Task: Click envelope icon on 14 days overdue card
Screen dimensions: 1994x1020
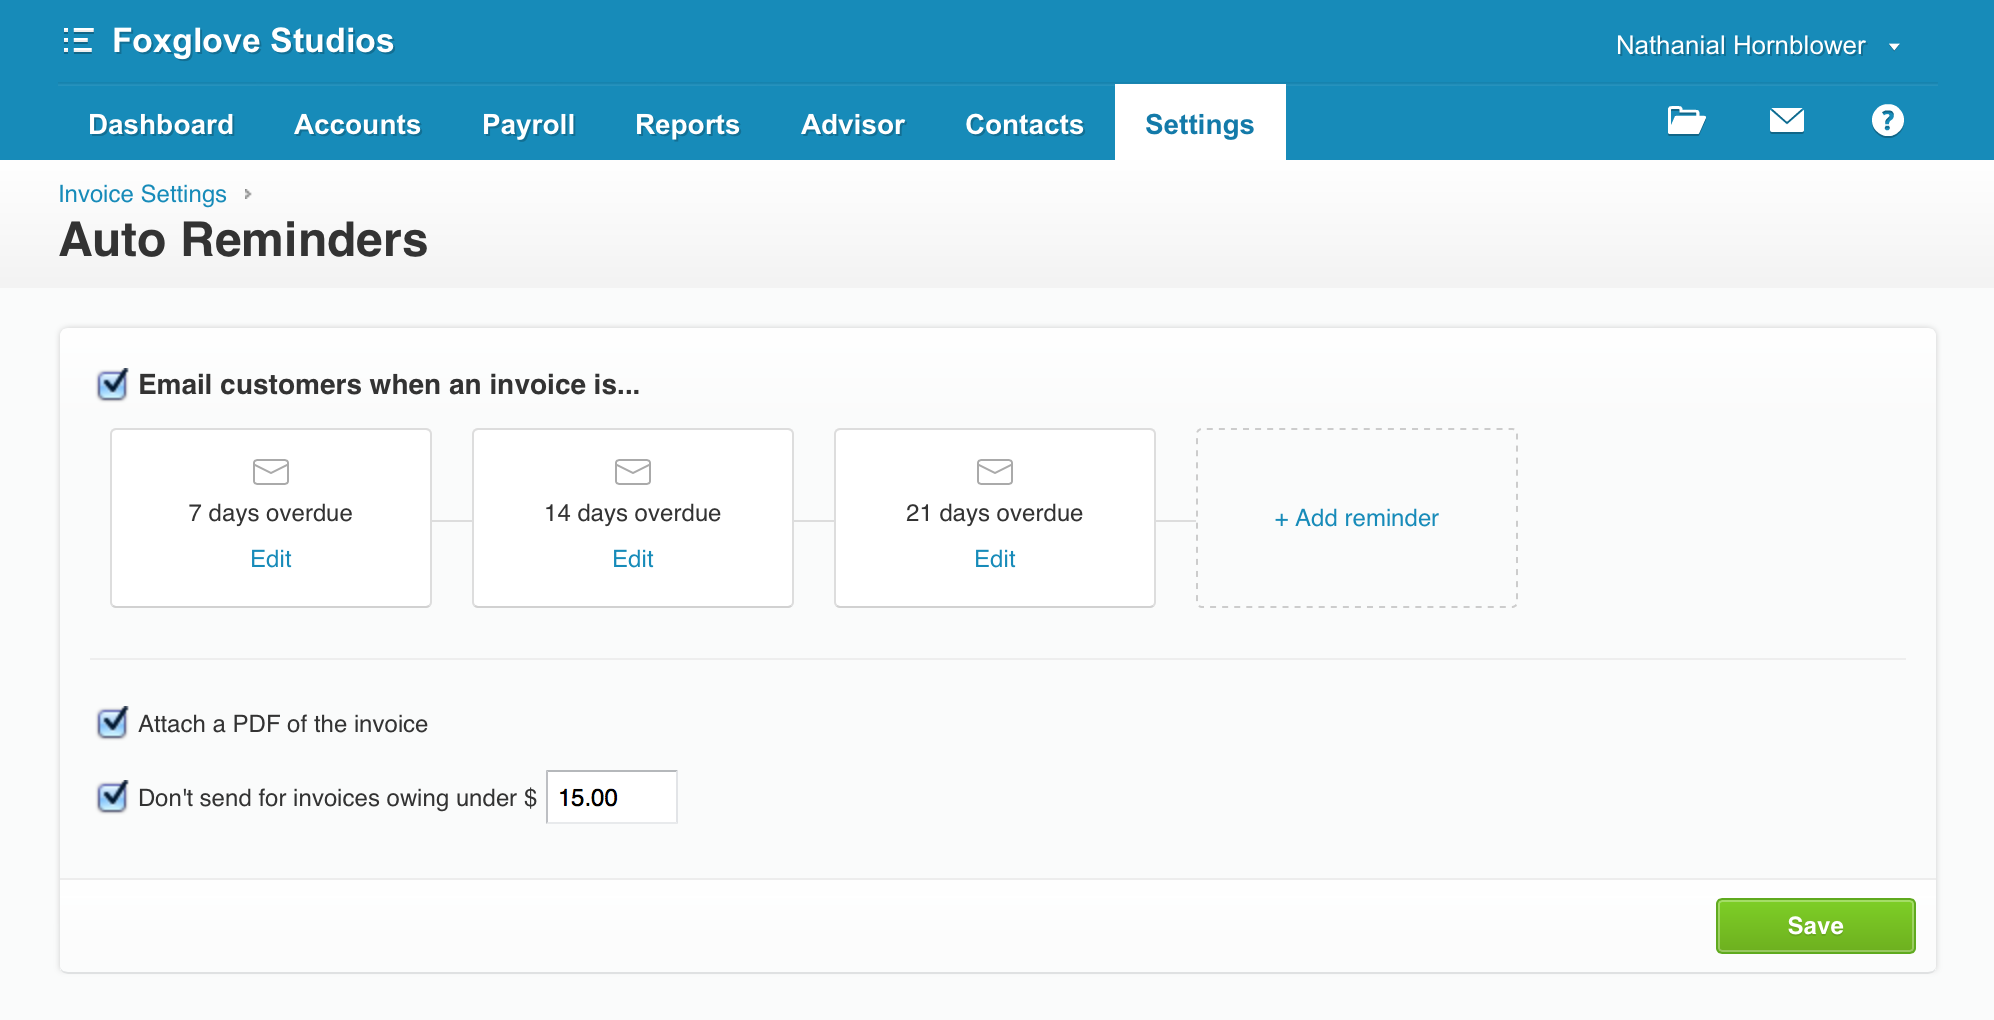Action: [x=633, y=471]
